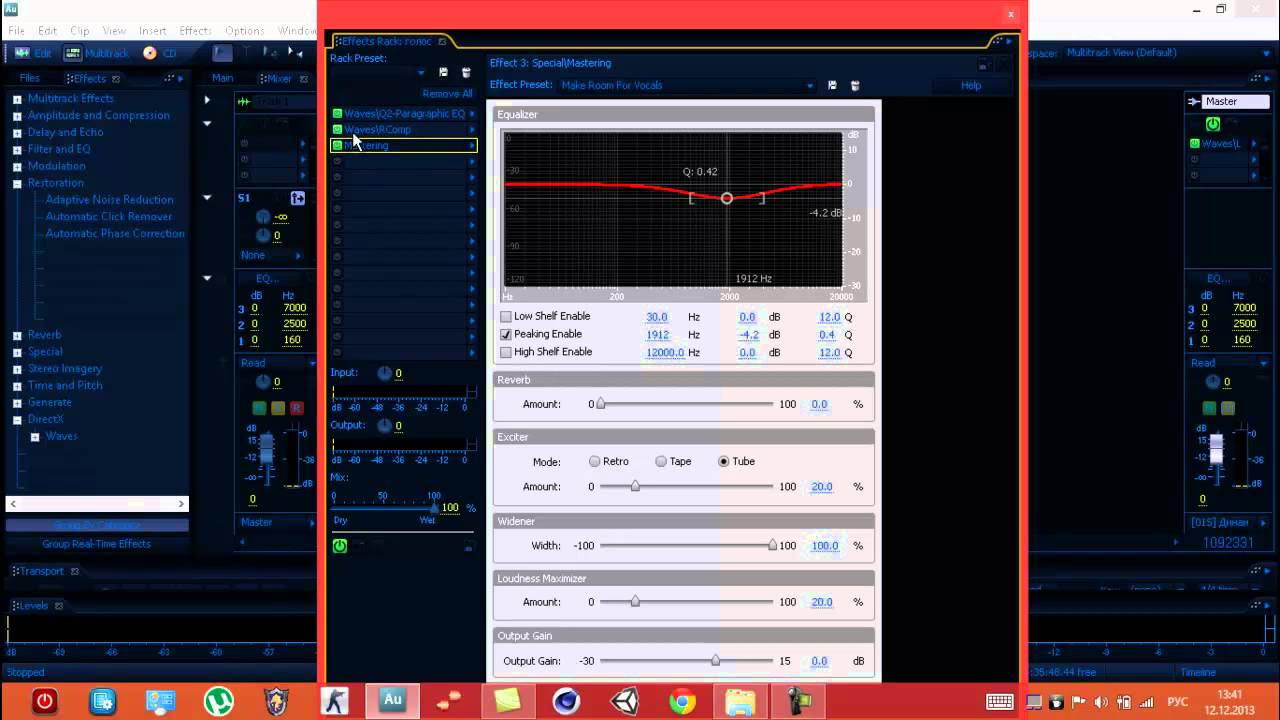Switch to the Files panel tab
This screenshot has height=720, width=1280.
click(x=30, y=78)
